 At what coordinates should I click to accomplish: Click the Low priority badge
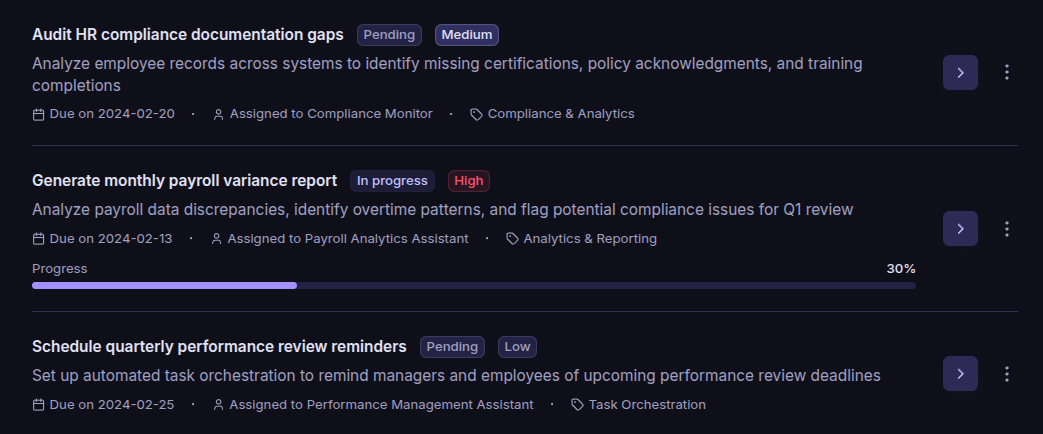(x=517, y=347)
